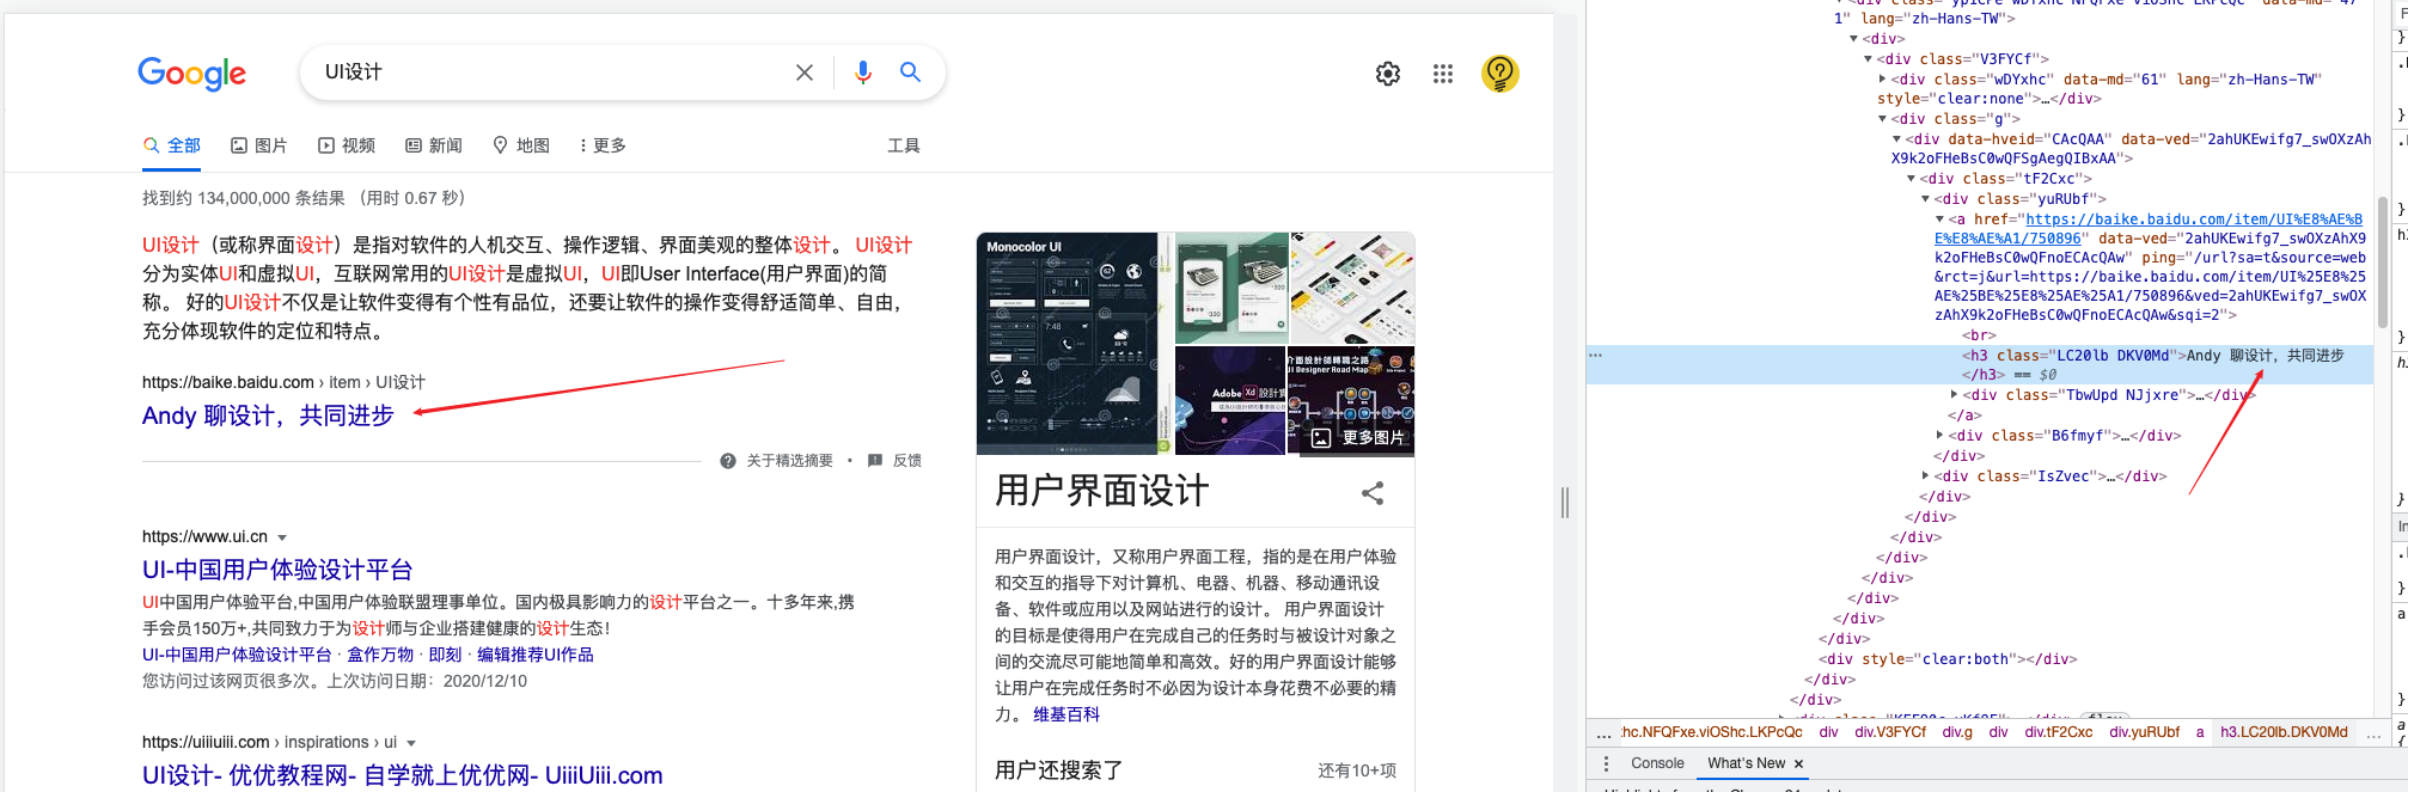The height and width of the screenshot is (796, 2414).
Task: Open the Adobe XD 设计 thumbnail
Action: coord(1230,401)
